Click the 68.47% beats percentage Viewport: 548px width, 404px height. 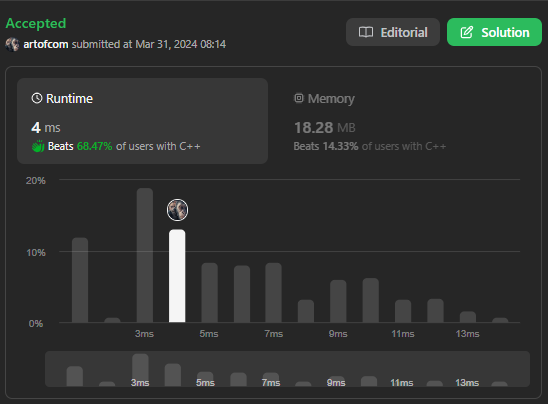[94, 146]
